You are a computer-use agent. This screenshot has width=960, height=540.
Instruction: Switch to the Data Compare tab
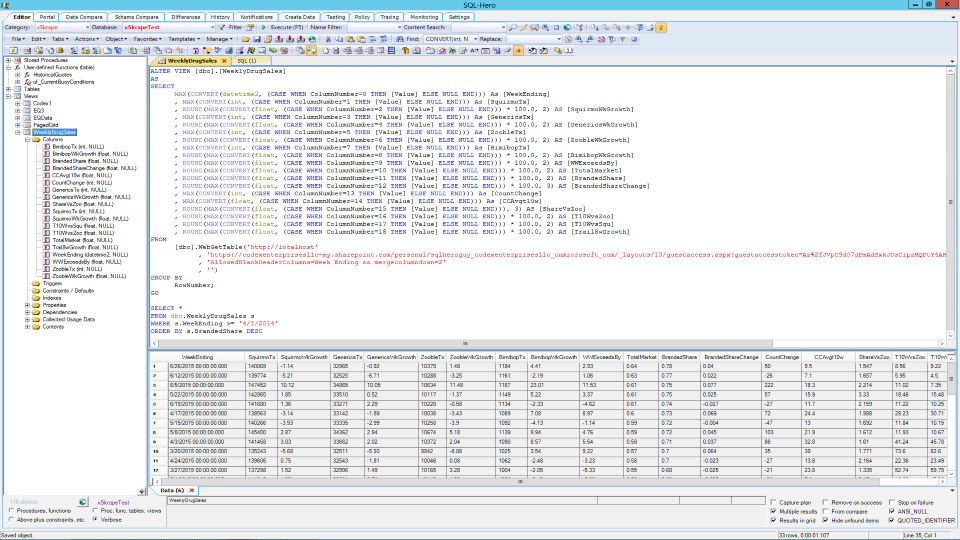pyautogui.click(x=84, y=17)
